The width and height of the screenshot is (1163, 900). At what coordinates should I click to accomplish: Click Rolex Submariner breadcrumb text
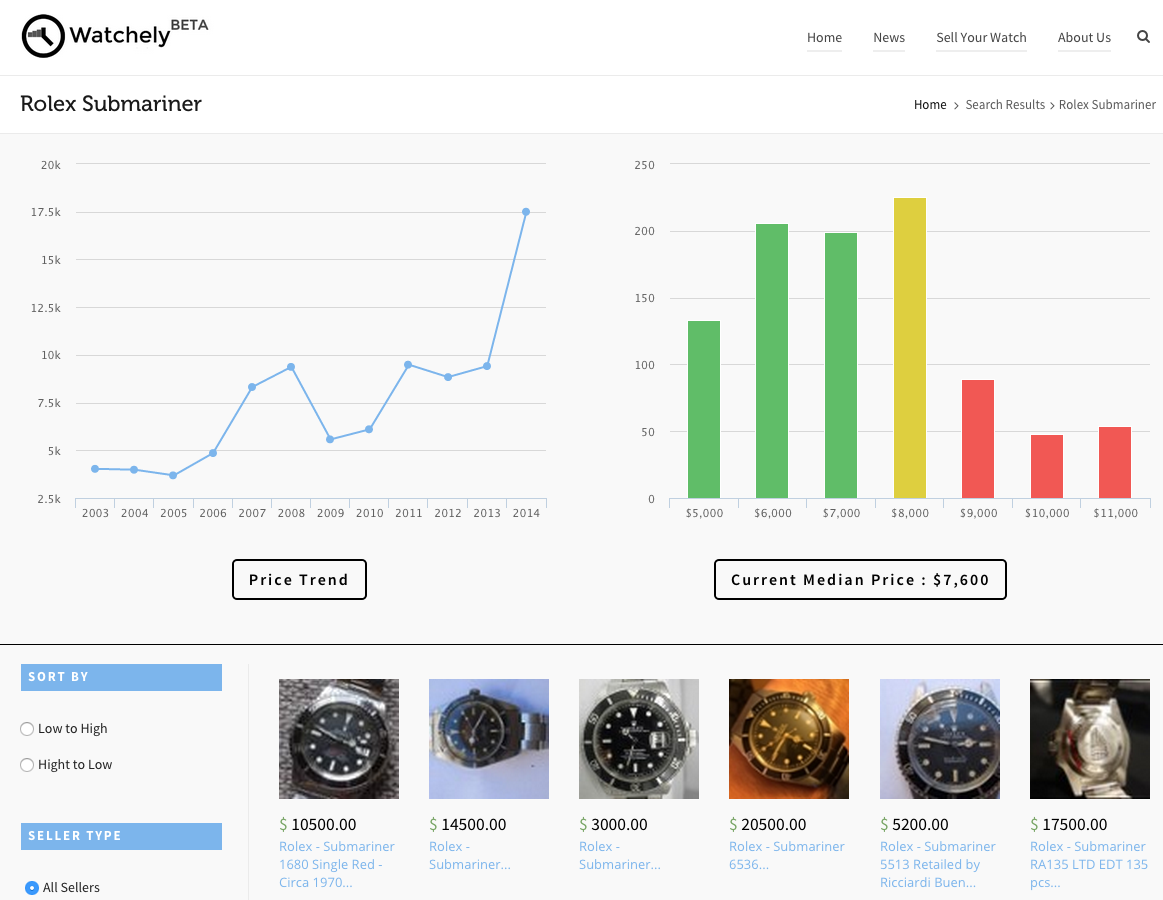[x=1107, y=105]
